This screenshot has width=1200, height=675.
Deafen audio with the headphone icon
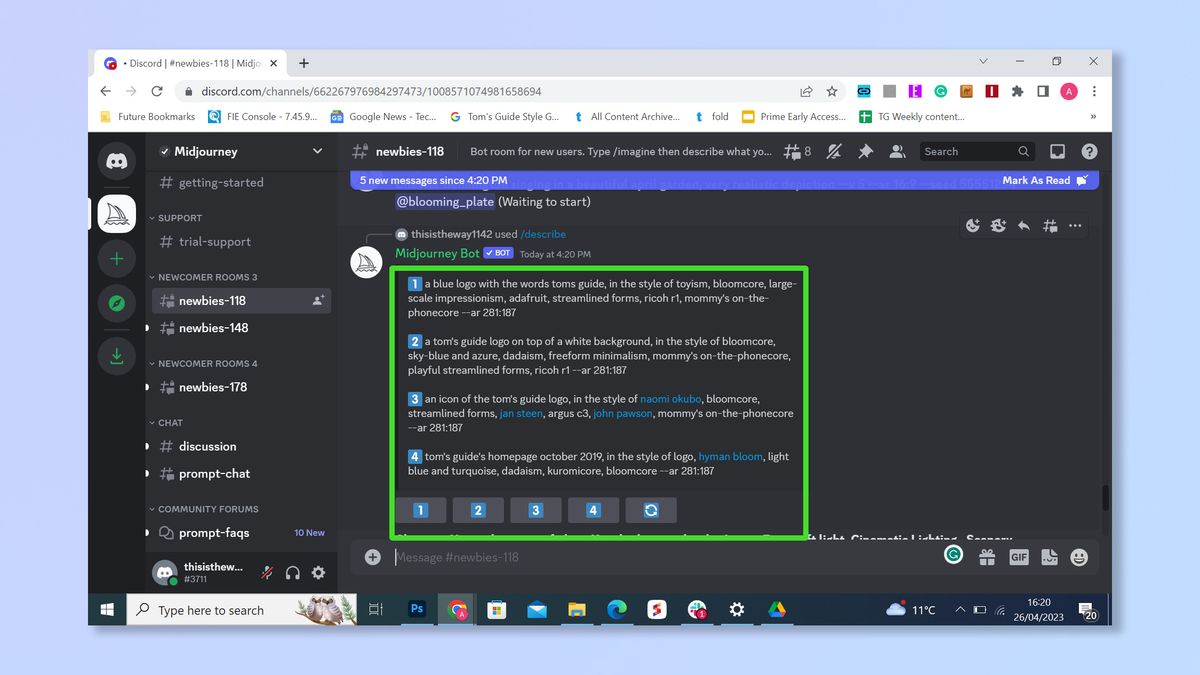[x=291, y=572]
